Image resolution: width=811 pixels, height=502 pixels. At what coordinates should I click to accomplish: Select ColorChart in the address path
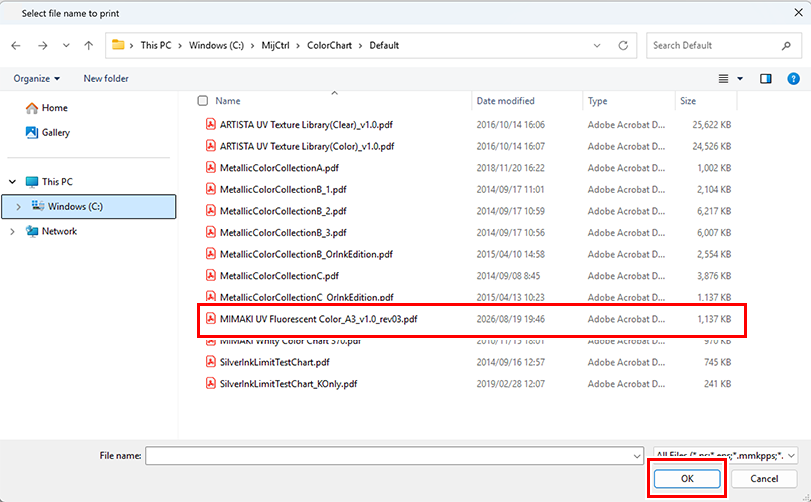329,45
